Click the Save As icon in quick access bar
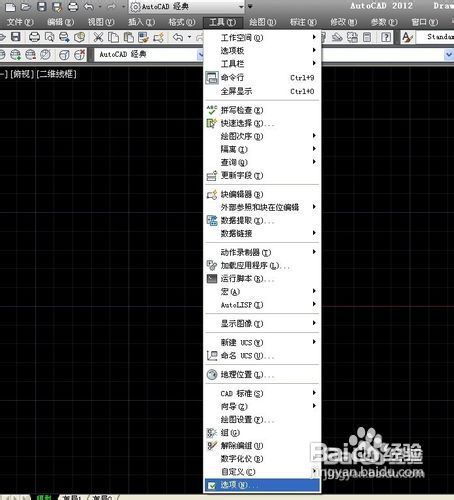The width and height of the screenshot is (454, 500). click(57, 7)
